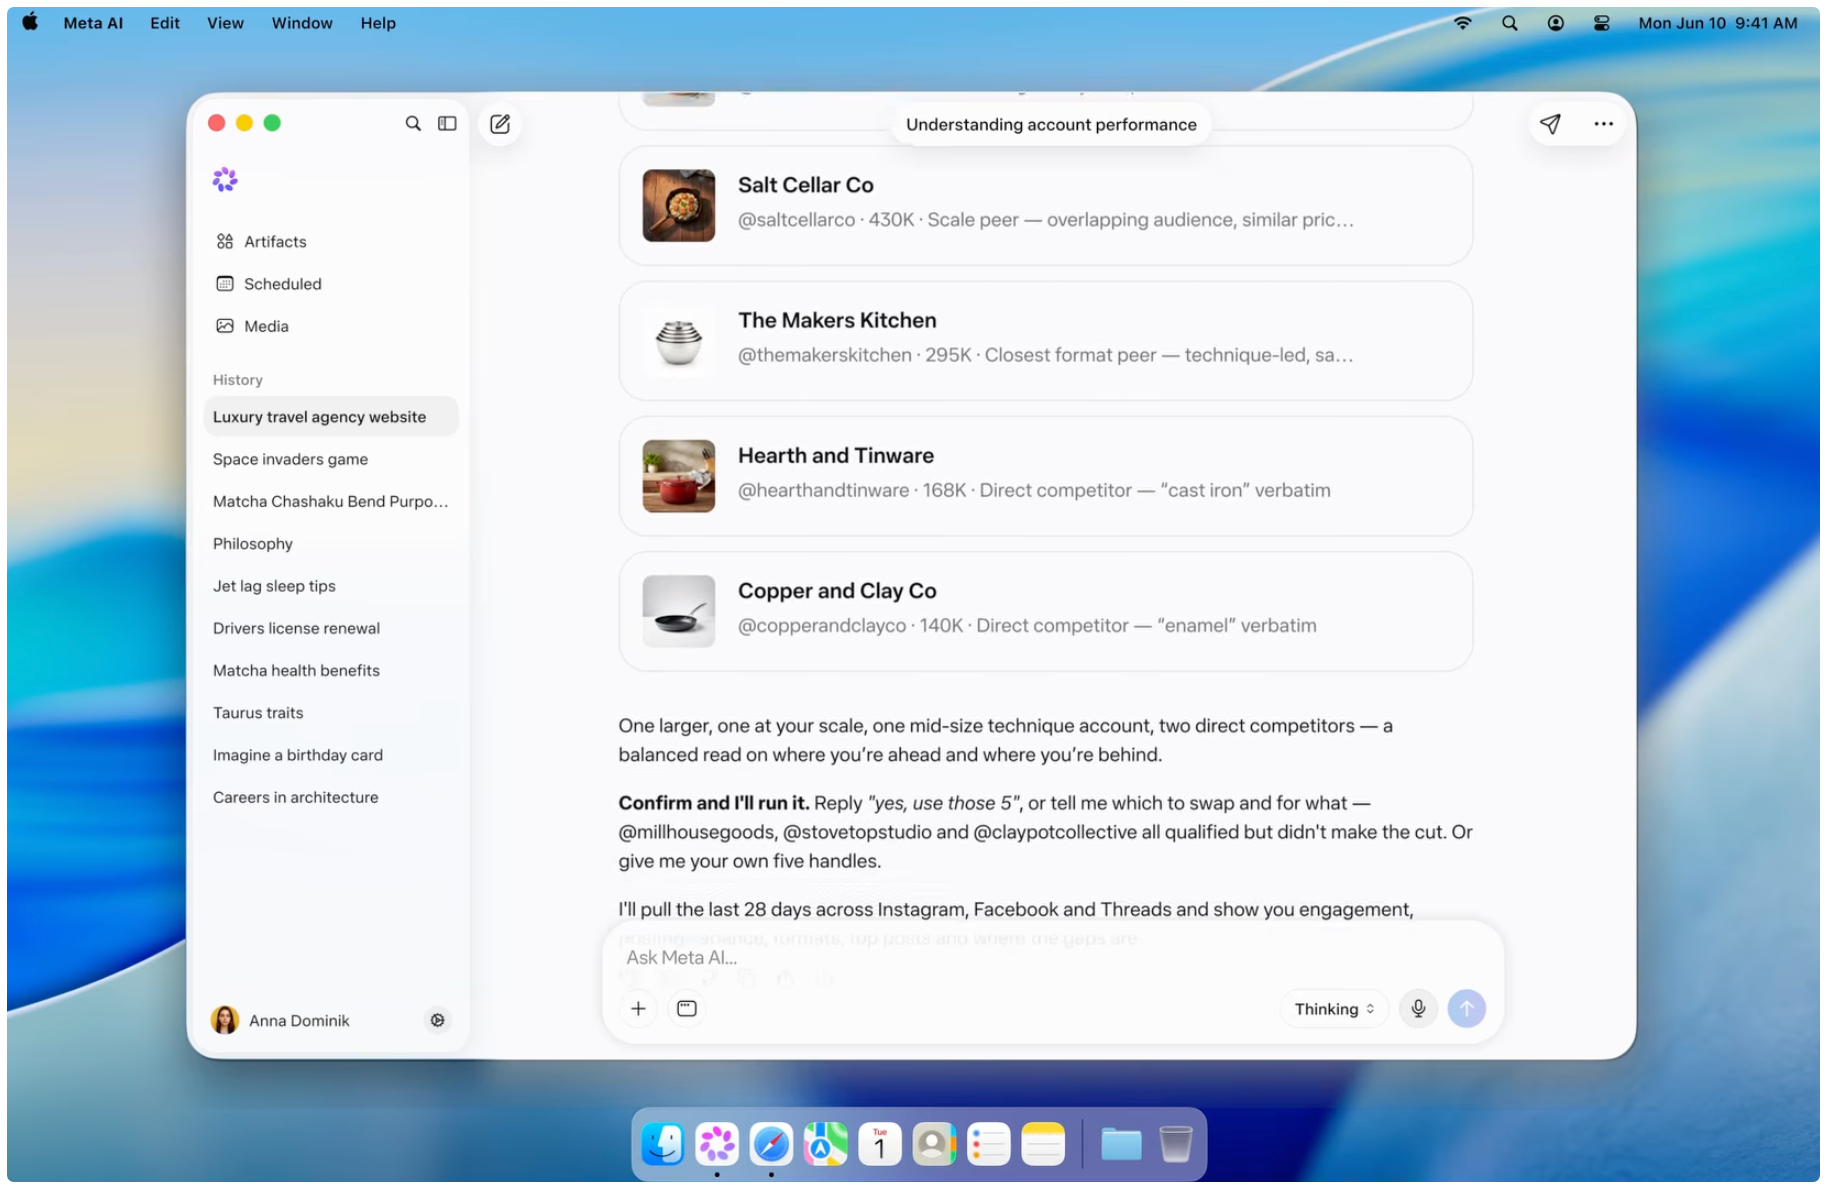Click the History section heading
1826x1188 pixels.
[237, 380]
